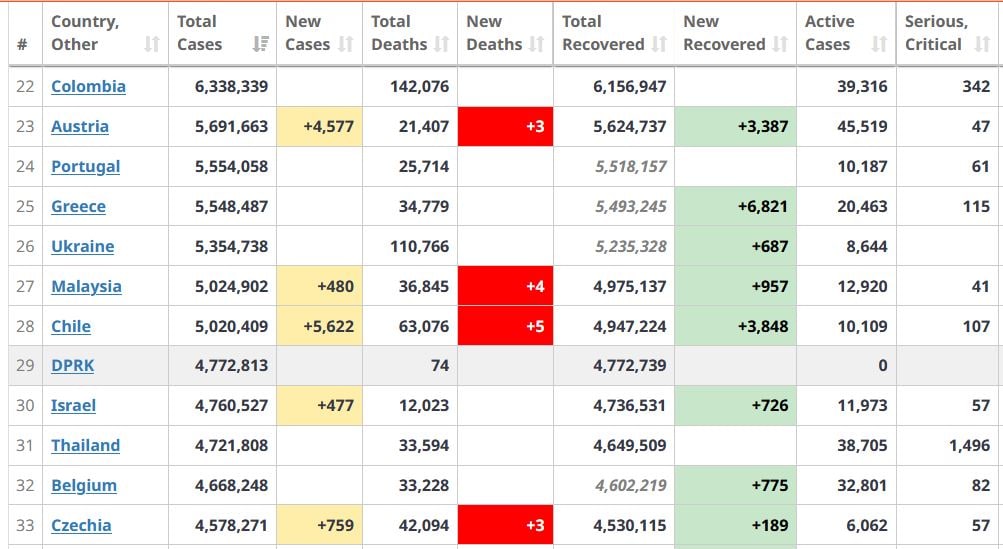This screenshot has height=549, width=1003.
Task: Select Greece serious critical value 115
Action: click(x=976, y=207)
